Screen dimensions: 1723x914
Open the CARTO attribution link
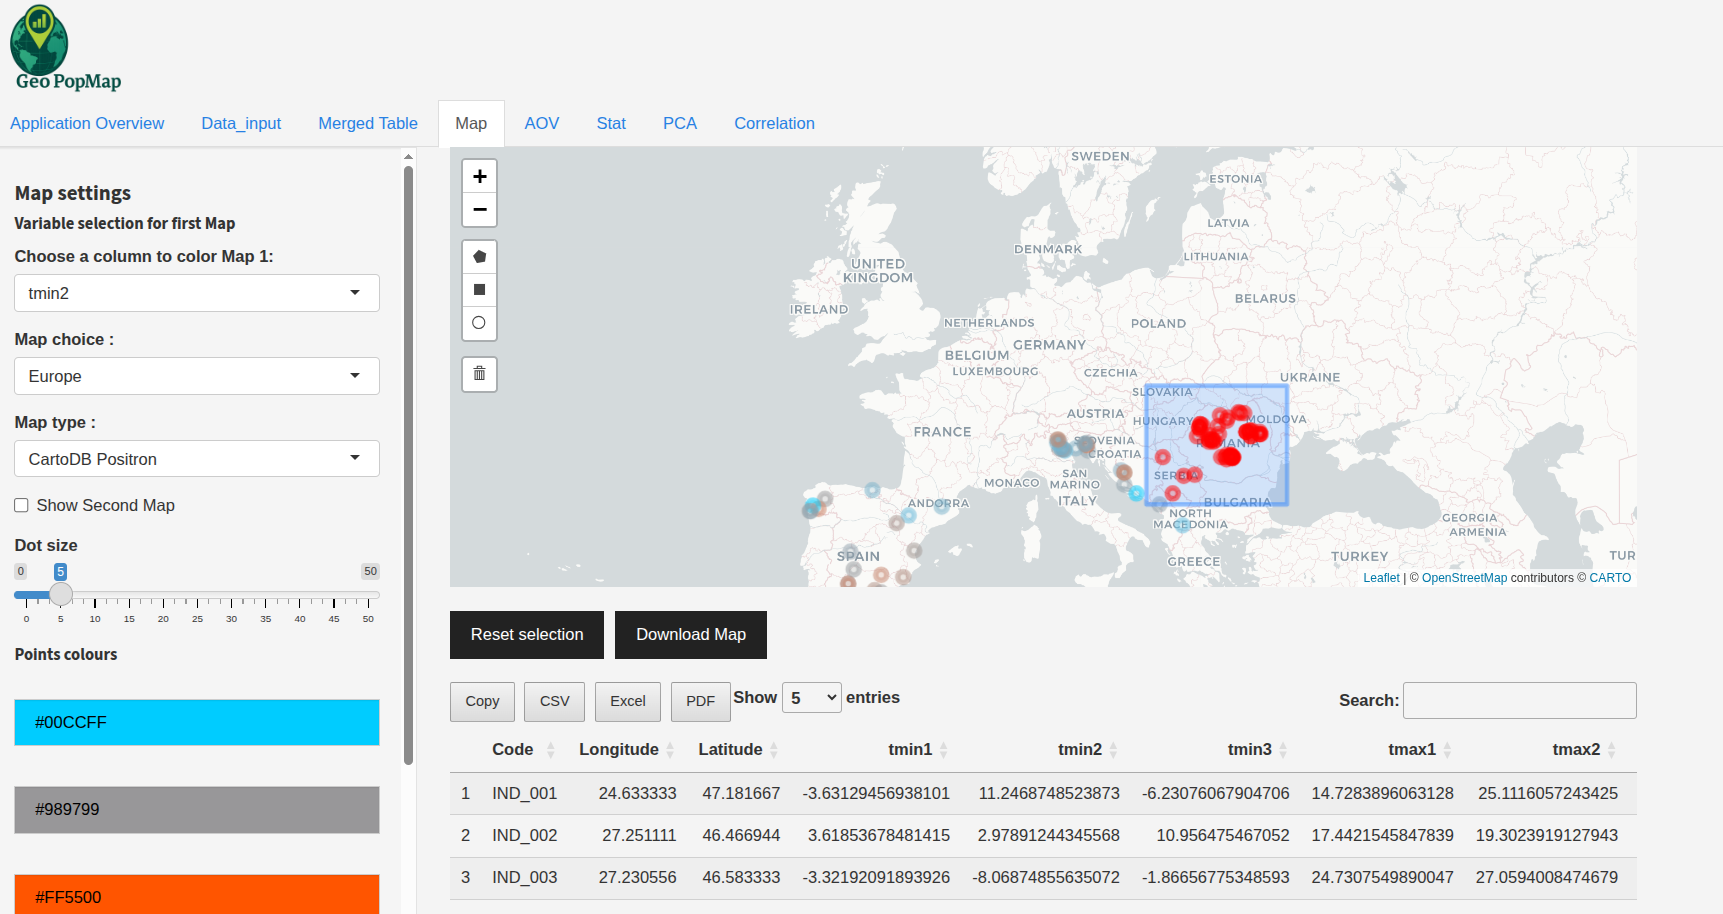coord(1610,578)
